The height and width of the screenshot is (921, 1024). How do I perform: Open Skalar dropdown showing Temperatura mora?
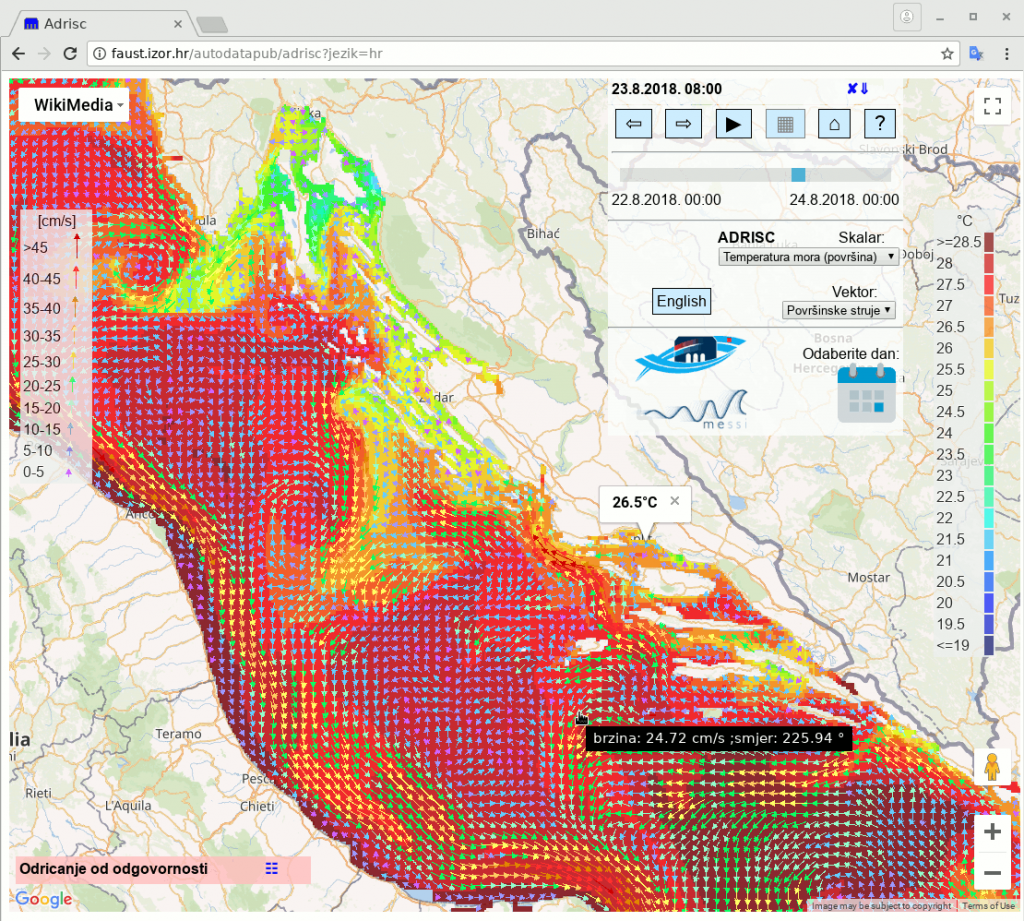point(808,257)
